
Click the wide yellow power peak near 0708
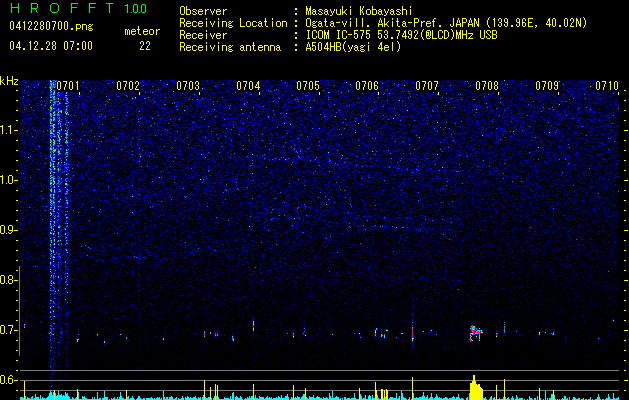(476, 388)
